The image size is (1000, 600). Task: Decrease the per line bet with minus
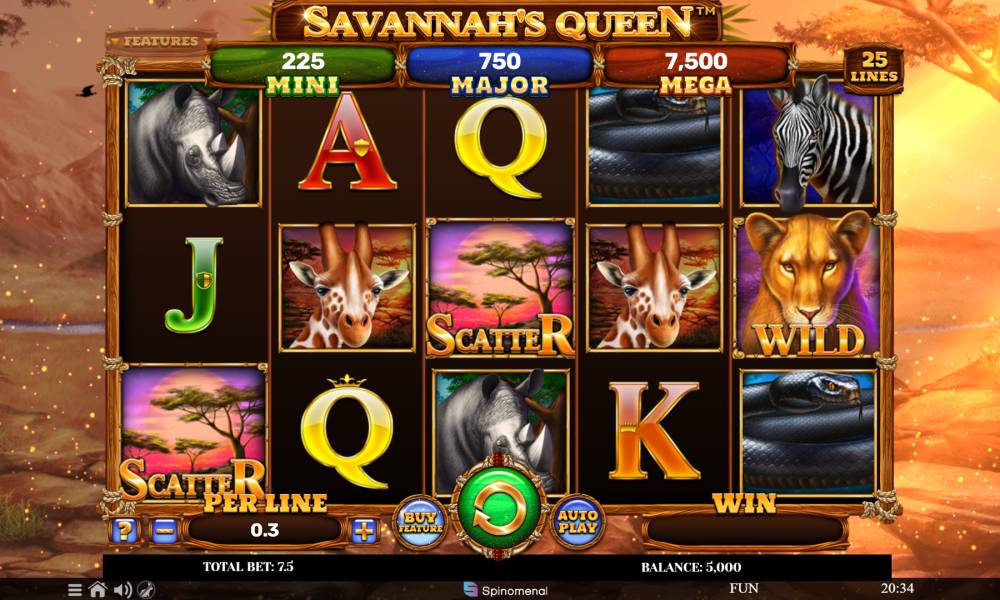tap(165, 530)
